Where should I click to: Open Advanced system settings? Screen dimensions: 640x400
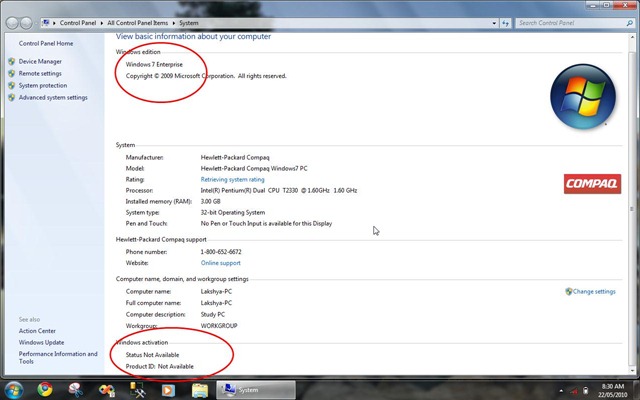(x=53, y=98)
